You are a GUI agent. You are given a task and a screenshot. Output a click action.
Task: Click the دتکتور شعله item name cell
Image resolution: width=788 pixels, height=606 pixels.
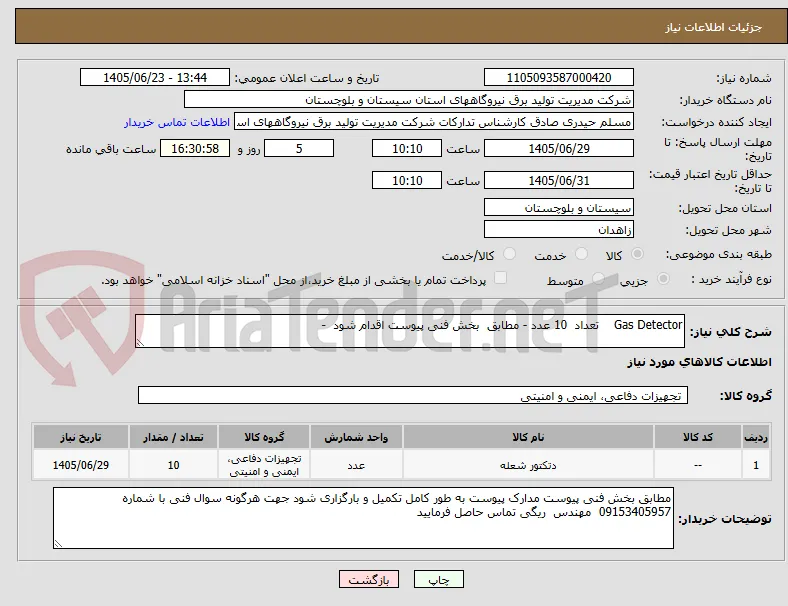528,465
